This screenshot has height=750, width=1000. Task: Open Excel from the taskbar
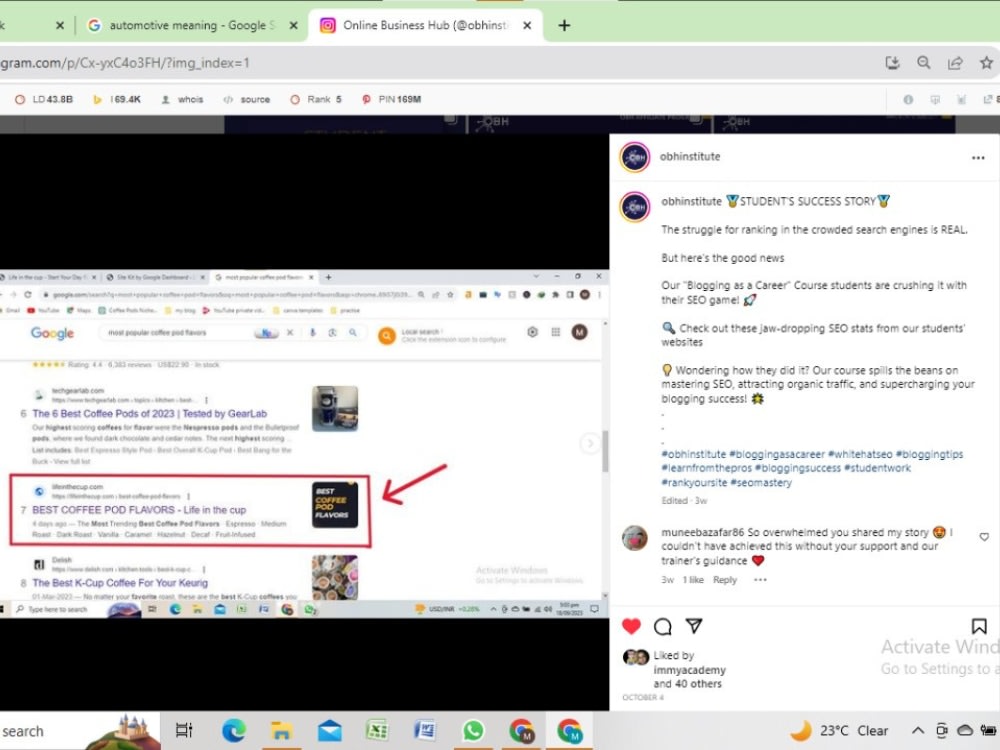pyautogui.click(x=378, y=731)
